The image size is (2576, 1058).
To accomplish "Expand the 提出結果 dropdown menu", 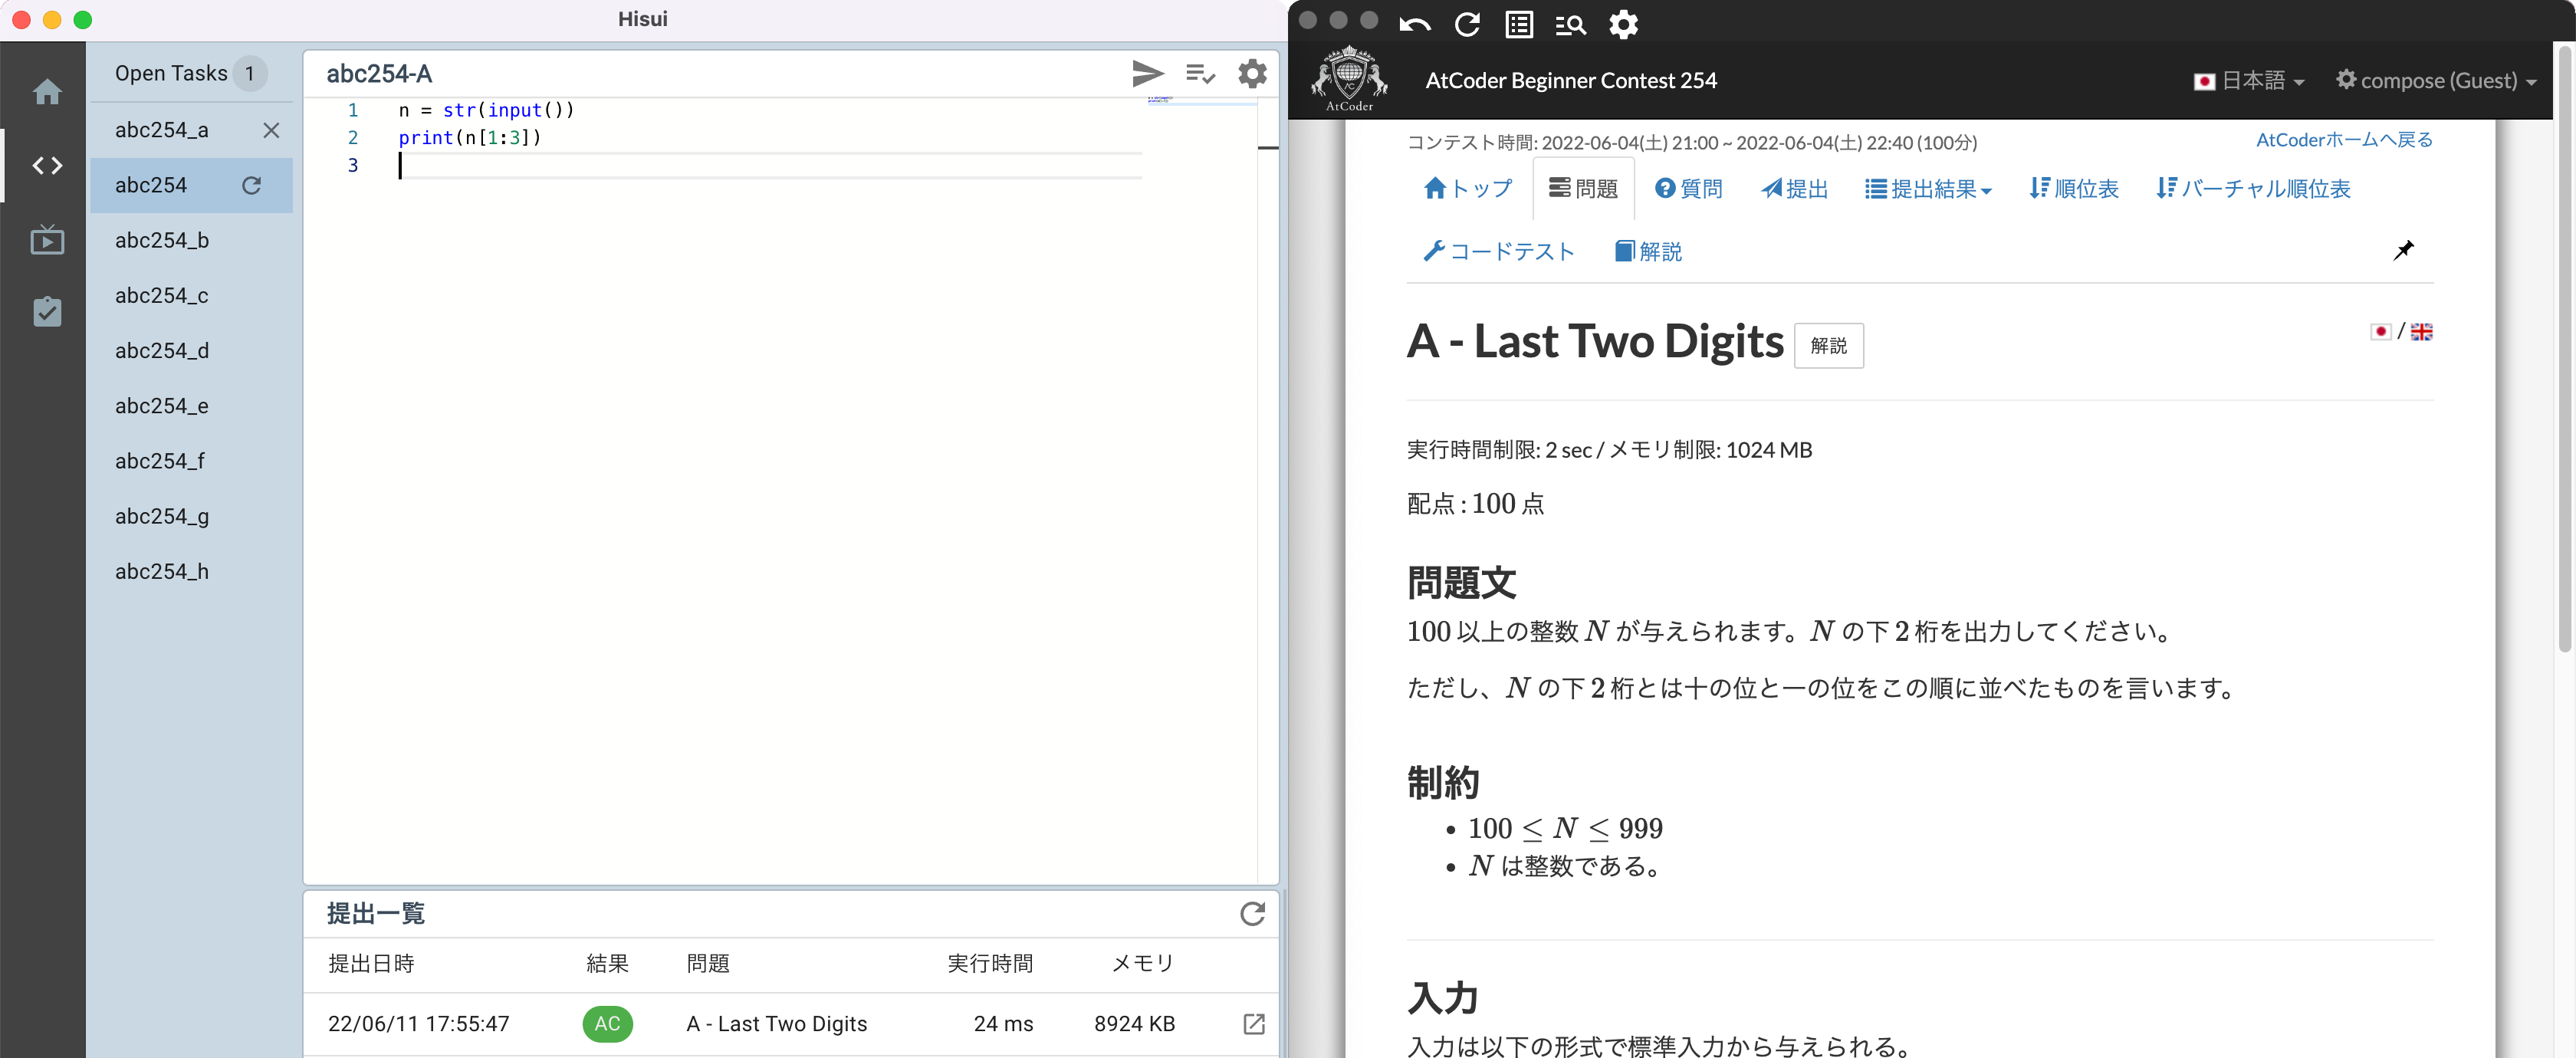I will [1928, 189].
